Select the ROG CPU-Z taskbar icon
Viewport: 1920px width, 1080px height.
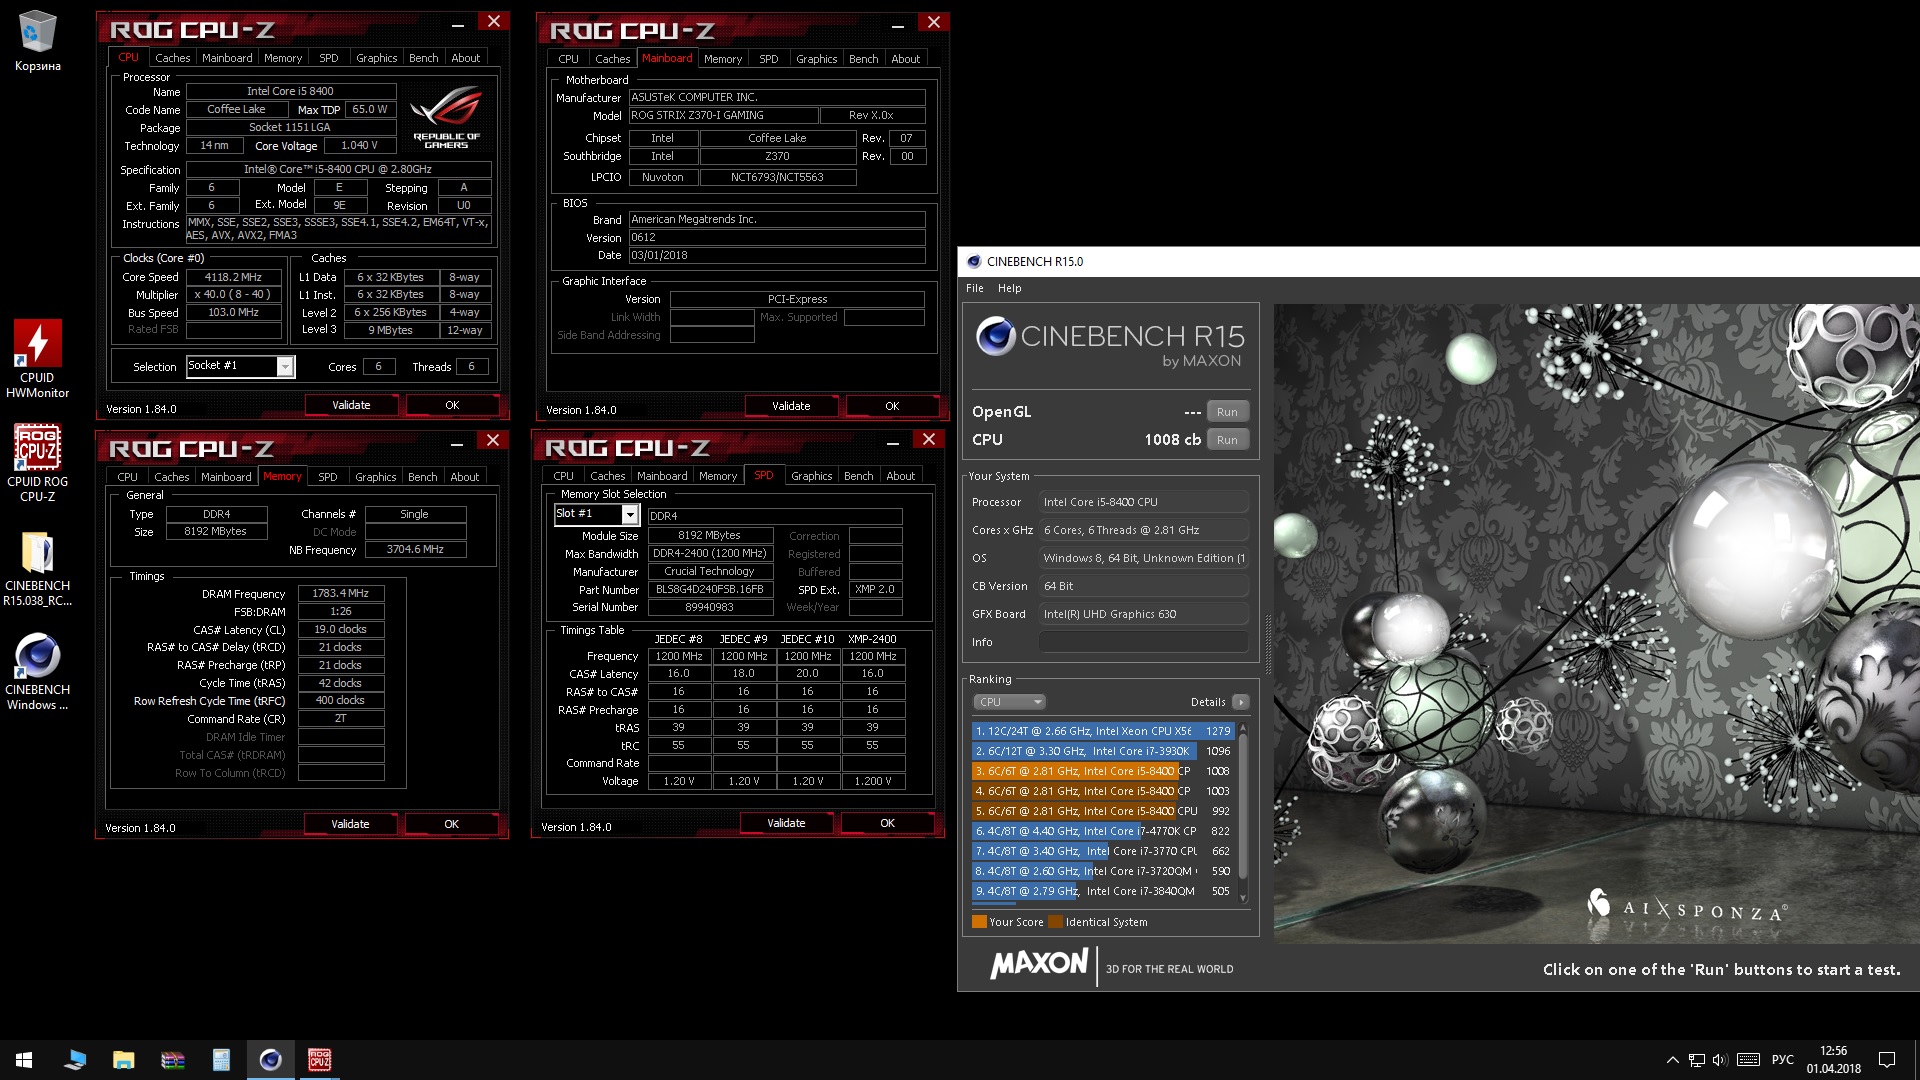319,1060
